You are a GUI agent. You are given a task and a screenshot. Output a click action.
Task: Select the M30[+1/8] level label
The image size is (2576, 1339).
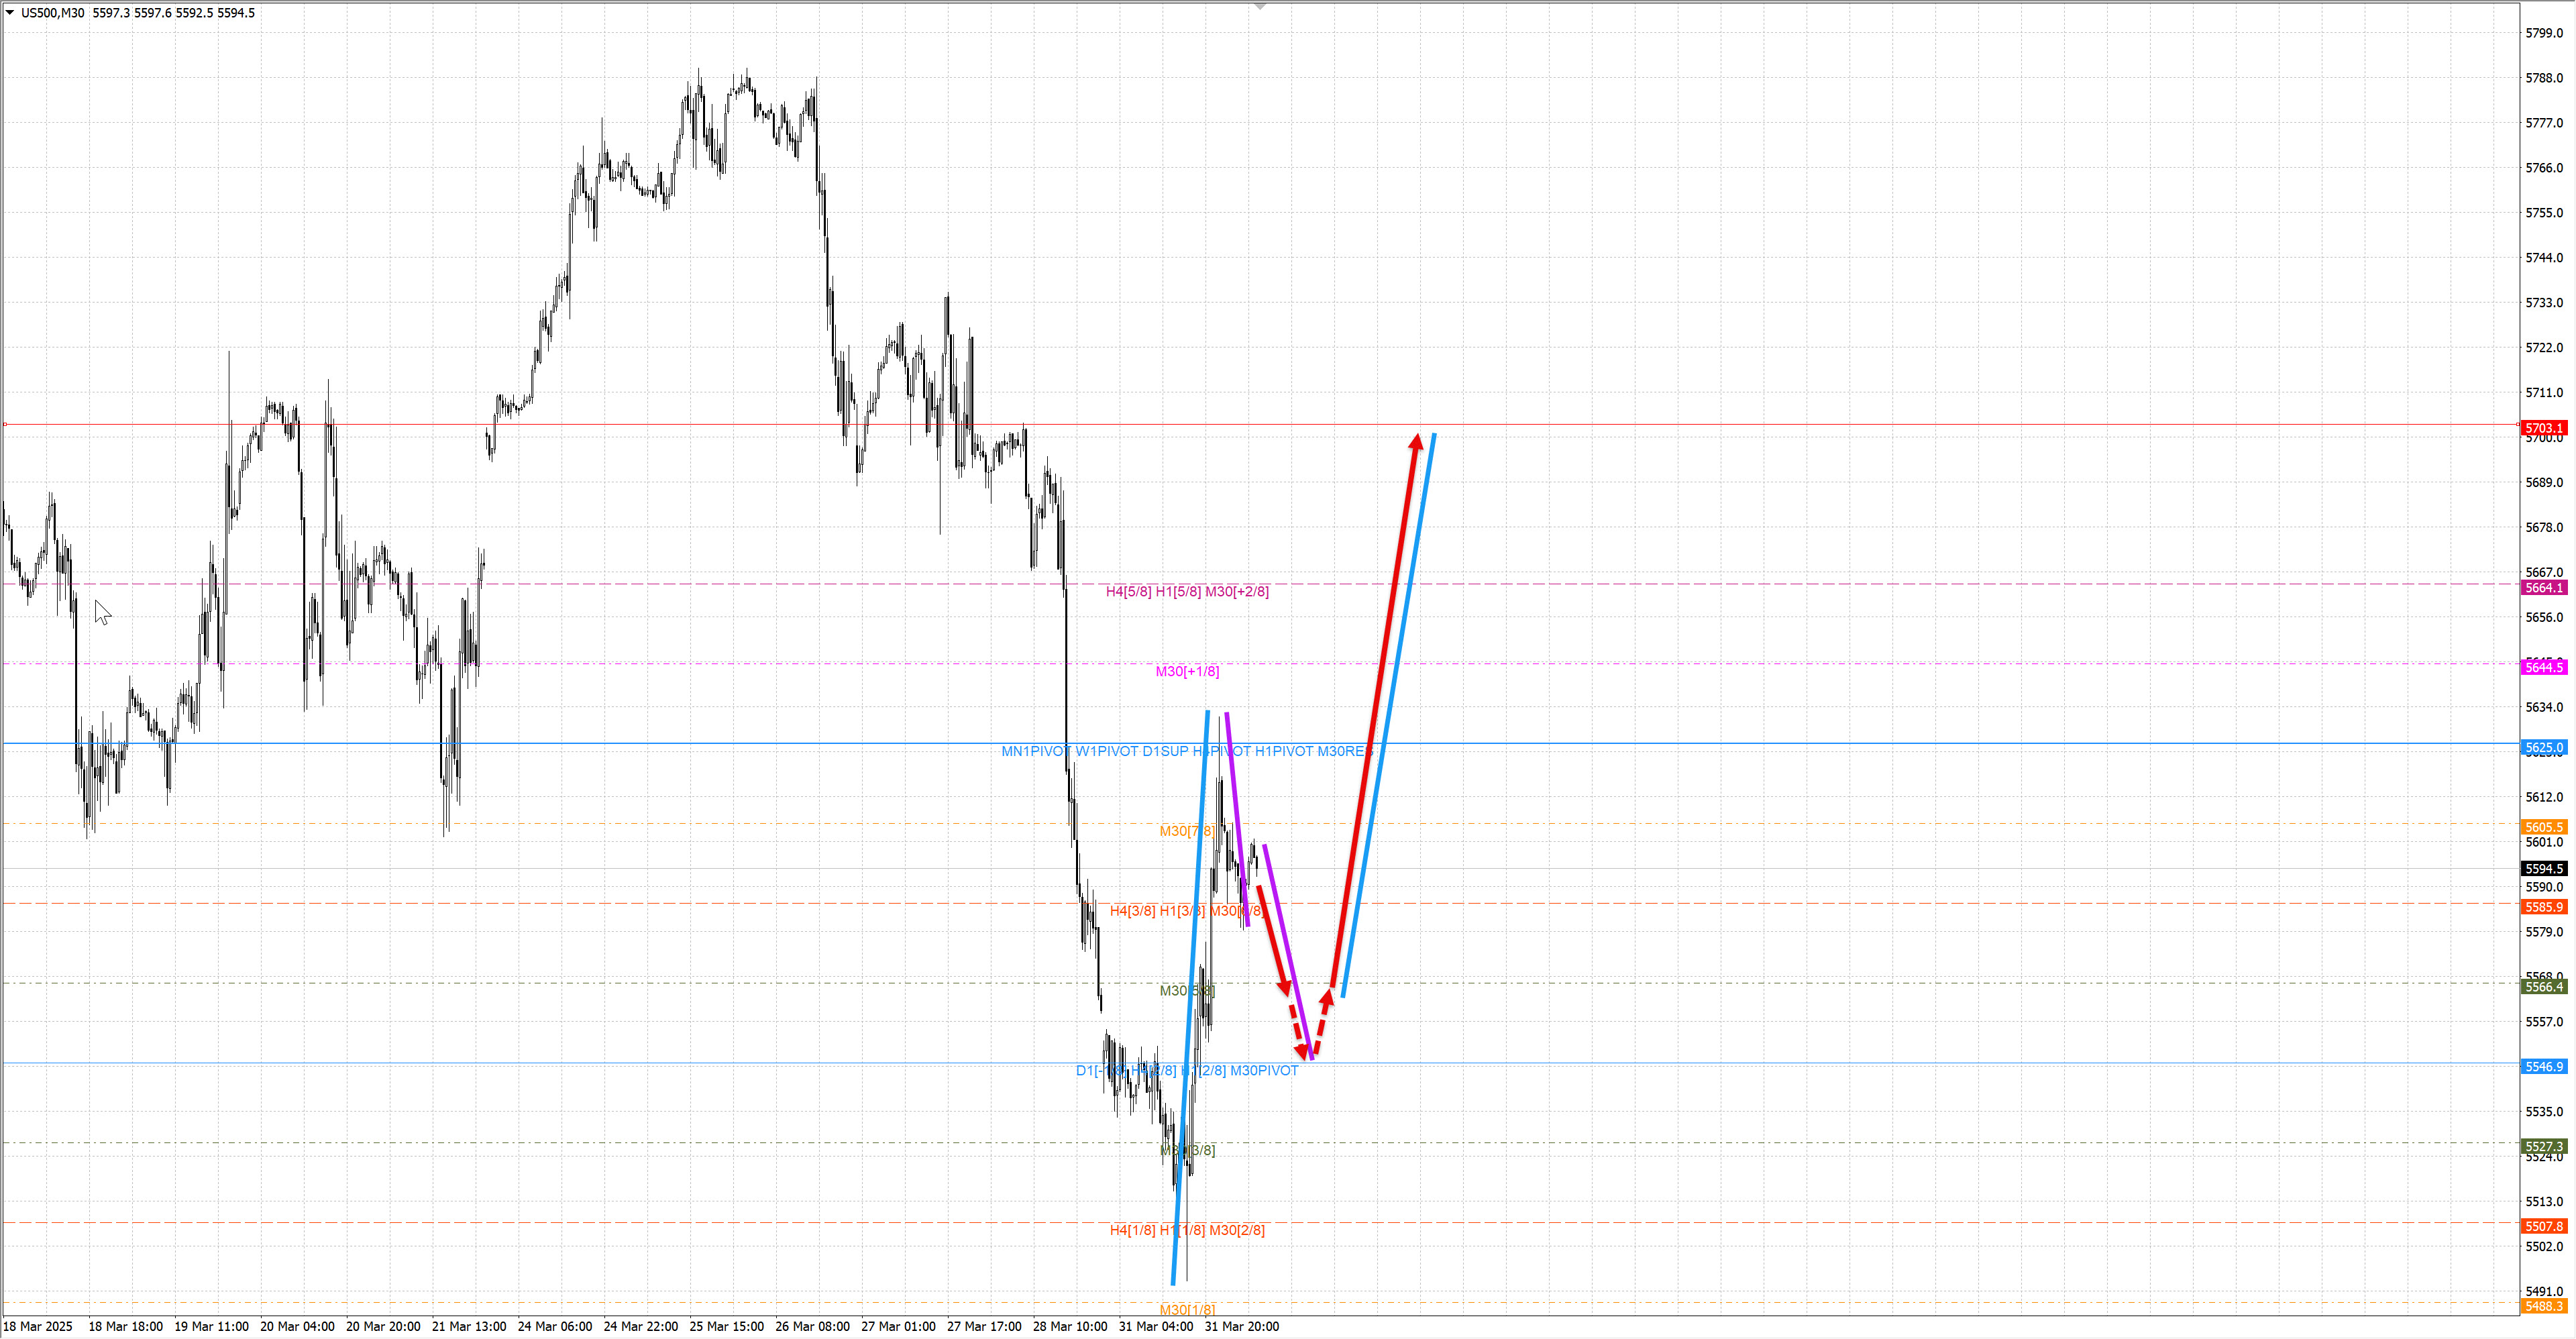(x=1187, y=671)
